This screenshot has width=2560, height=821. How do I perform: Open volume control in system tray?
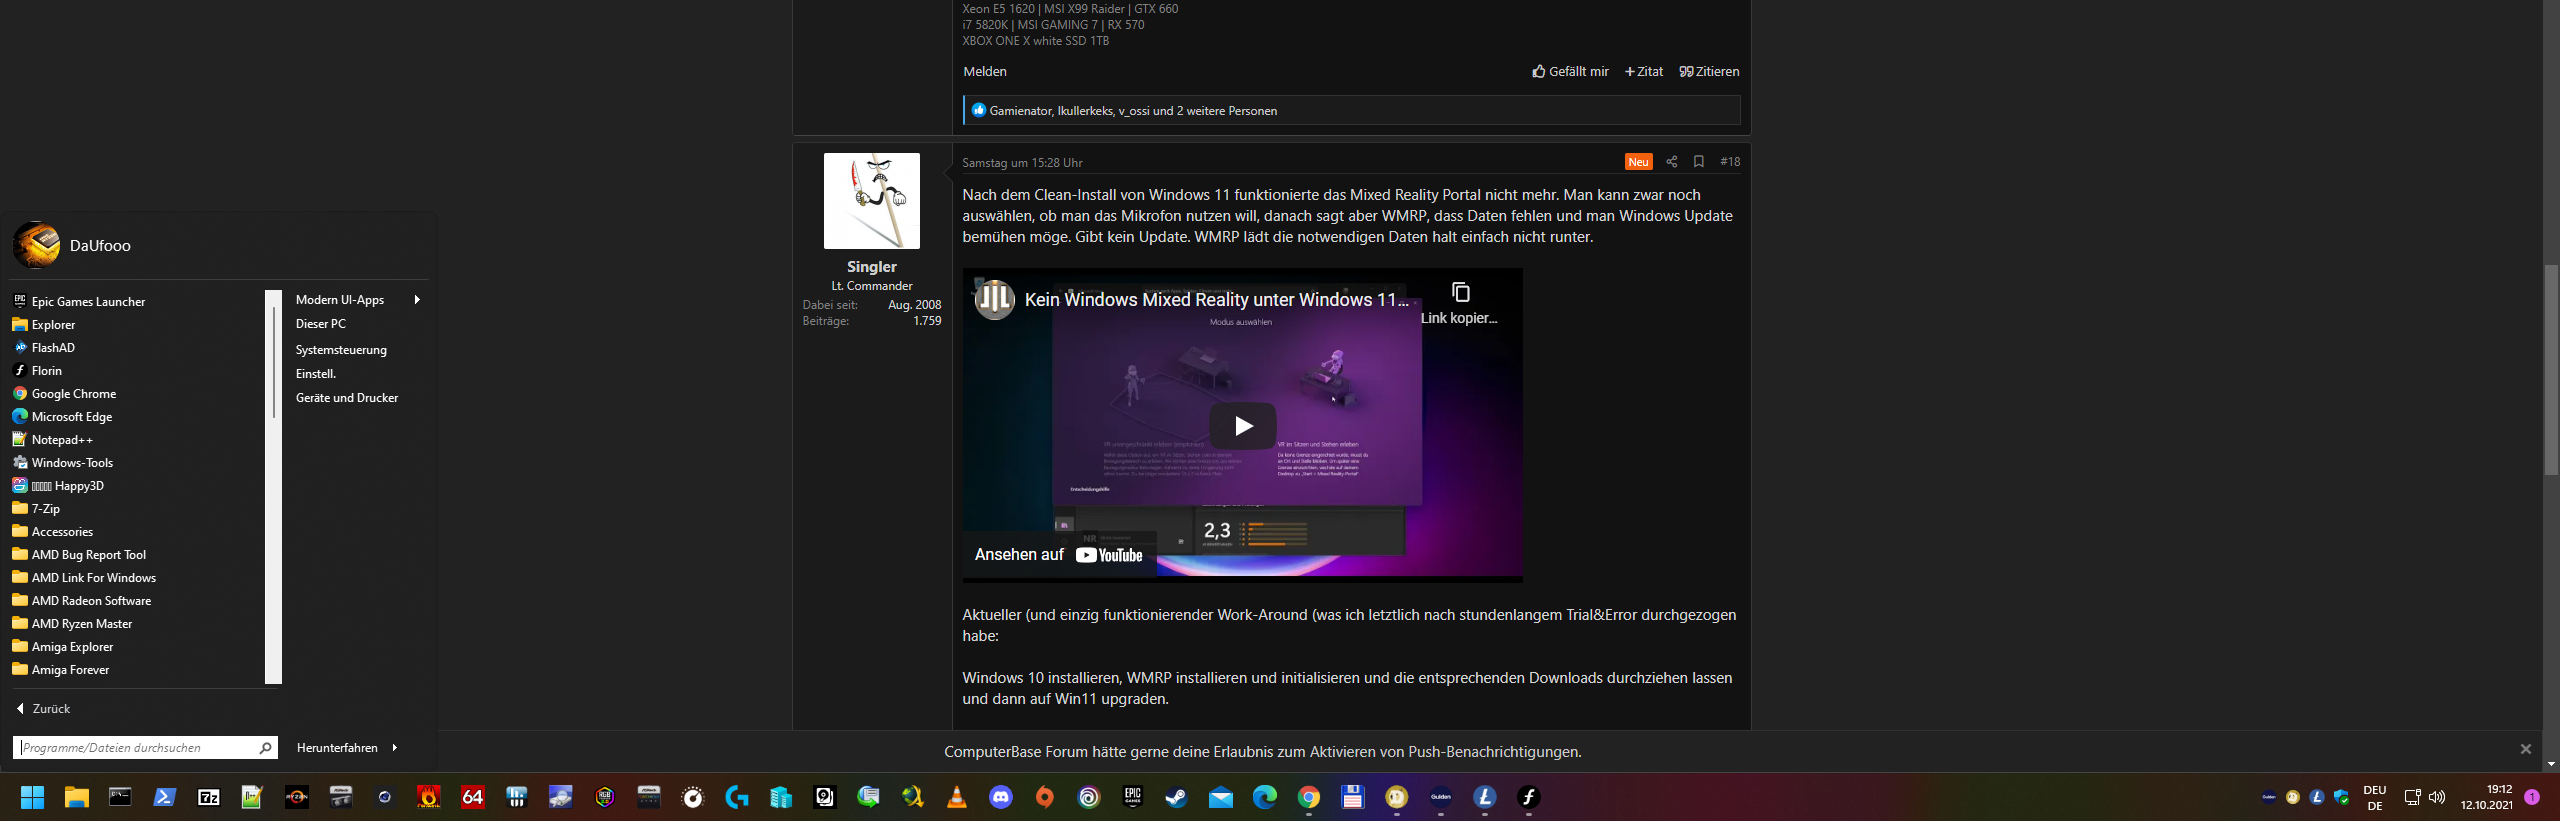(2437, 797)
